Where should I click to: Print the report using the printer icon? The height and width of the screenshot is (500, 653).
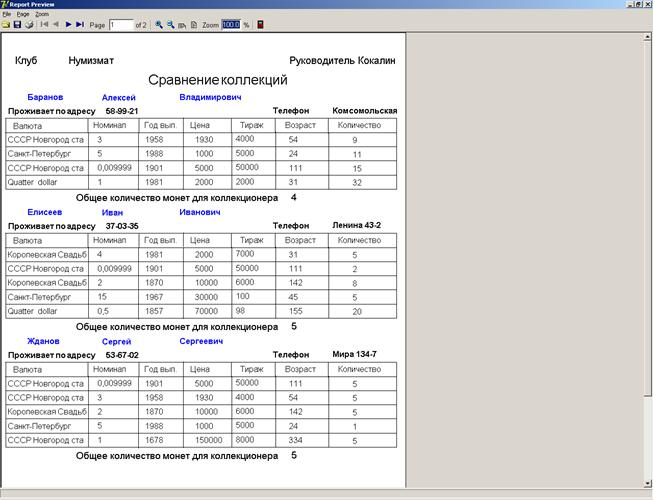(30, 24)
